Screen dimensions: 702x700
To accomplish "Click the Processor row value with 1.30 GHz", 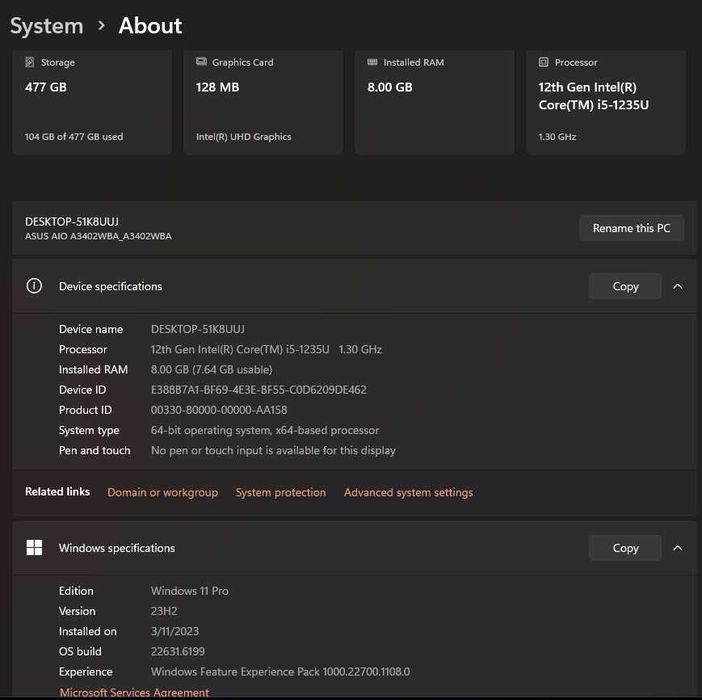I will pos(266,349).
